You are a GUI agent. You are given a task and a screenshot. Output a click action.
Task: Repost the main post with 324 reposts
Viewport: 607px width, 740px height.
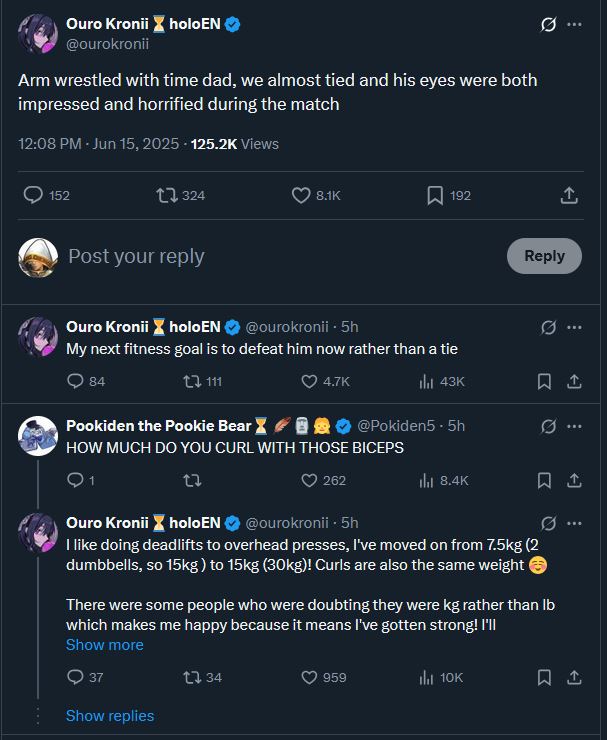tap(167, 195)
